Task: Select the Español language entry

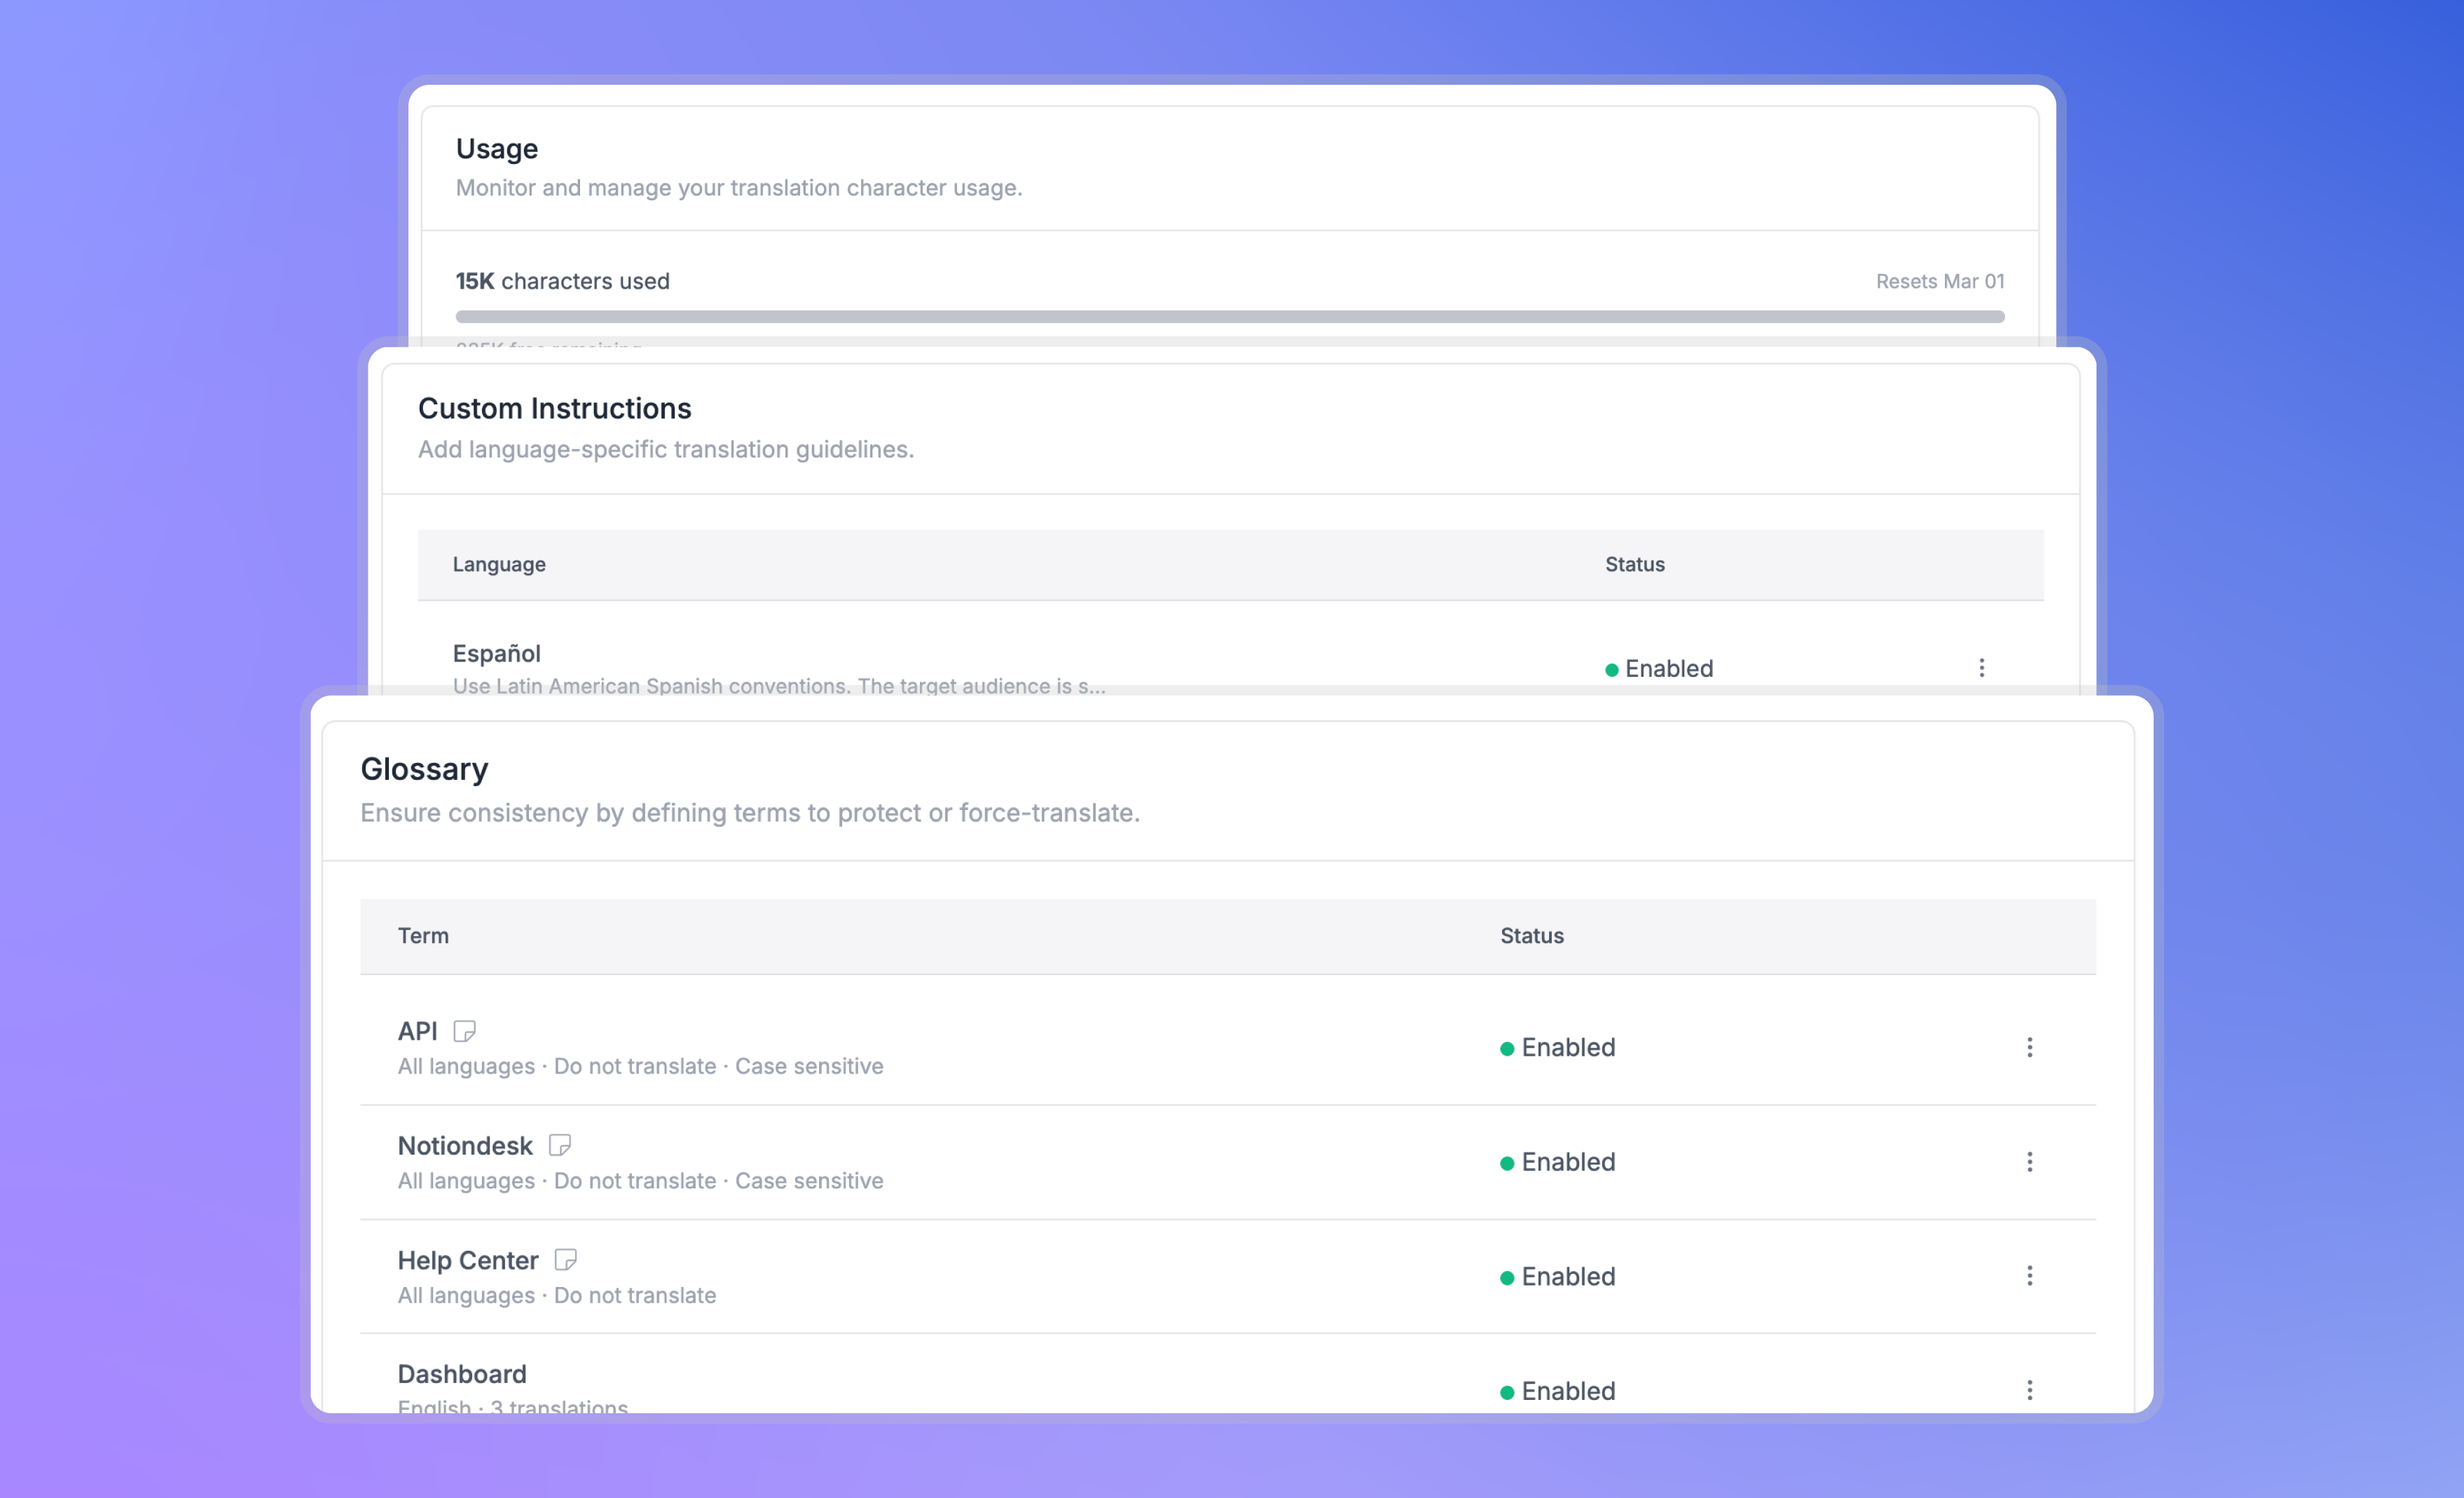Action: [497, 653]
